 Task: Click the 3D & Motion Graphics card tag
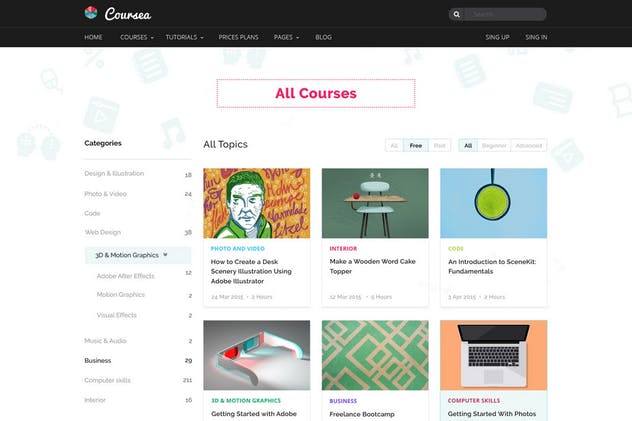[246, 400]
